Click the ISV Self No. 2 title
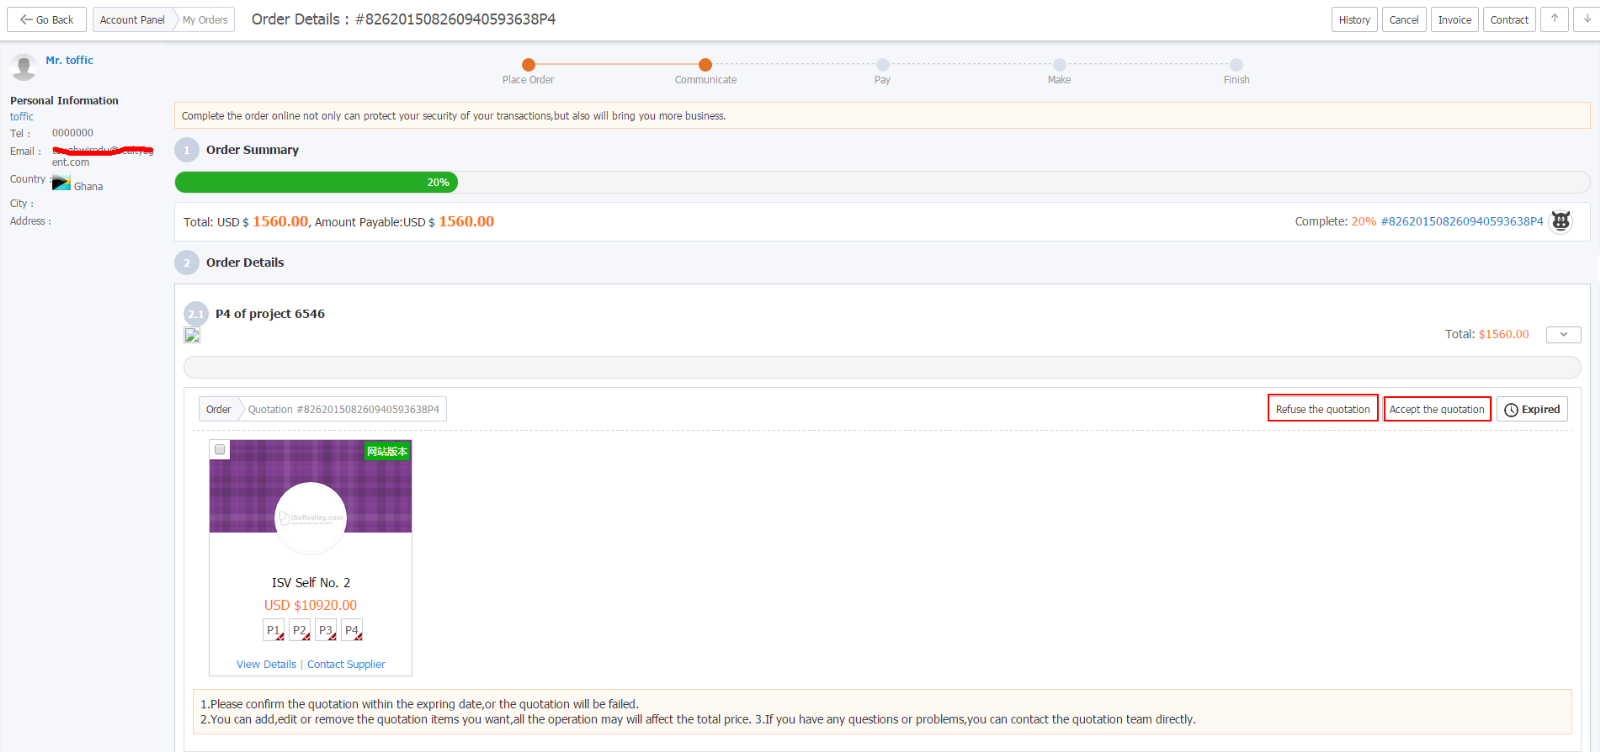Viewport: 1600px width, 752px height. (x=311, y=583)
